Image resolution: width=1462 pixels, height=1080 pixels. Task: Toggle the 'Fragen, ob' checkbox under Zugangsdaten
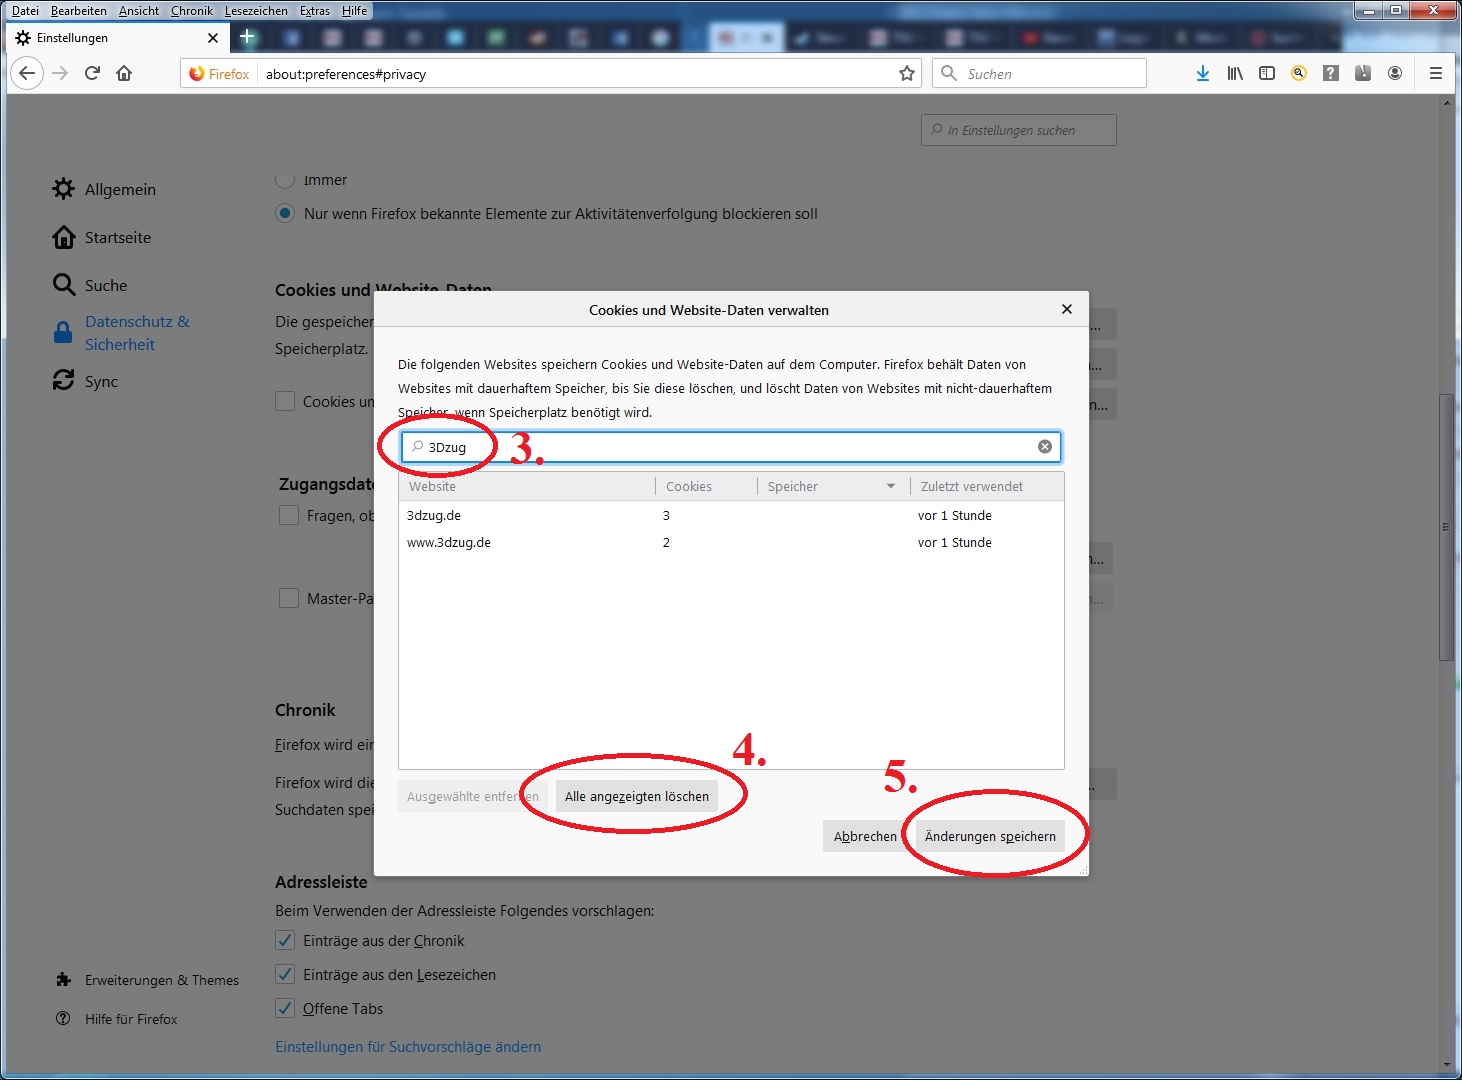[x=289, y=515]
